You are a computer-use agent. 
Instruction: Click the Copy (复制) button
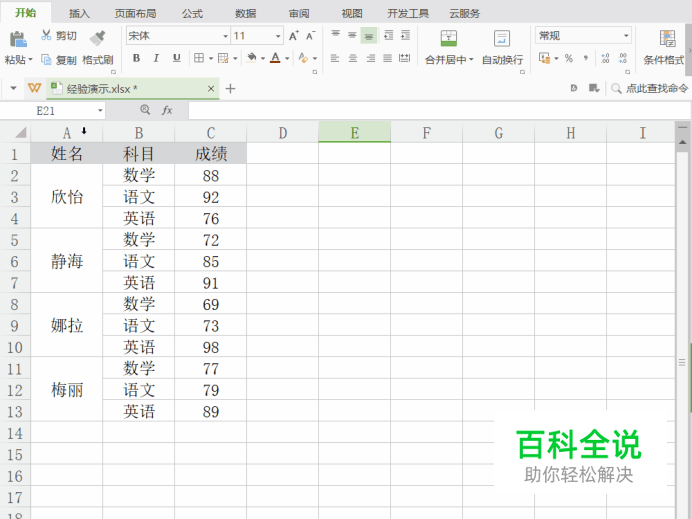(x=59, y=60)
